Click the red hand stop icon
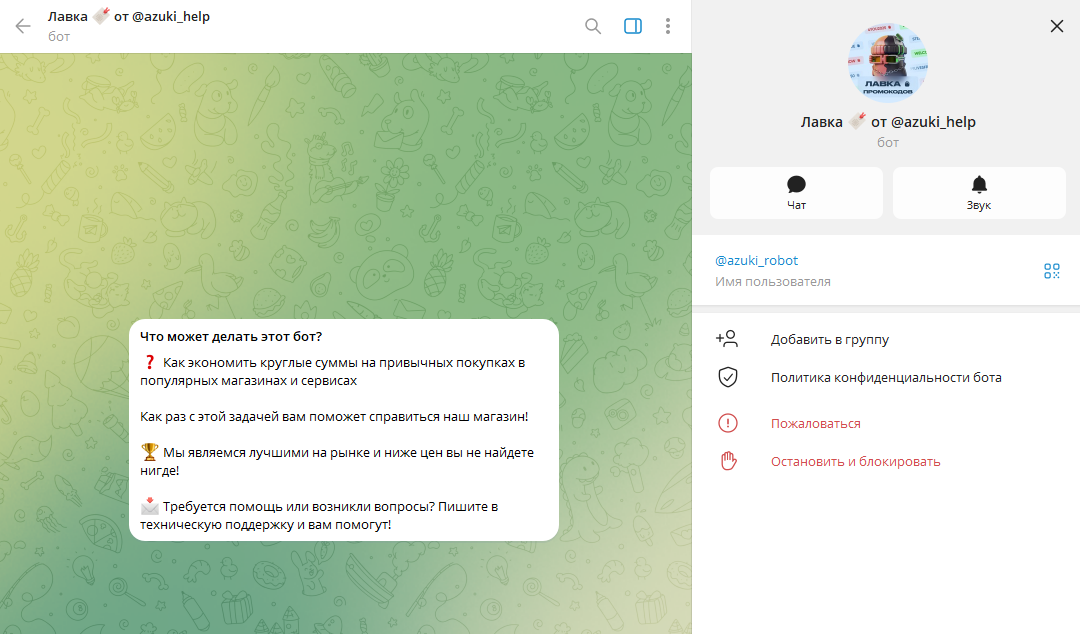Viewport: 1080px width, 634px height. coord(728,461)
